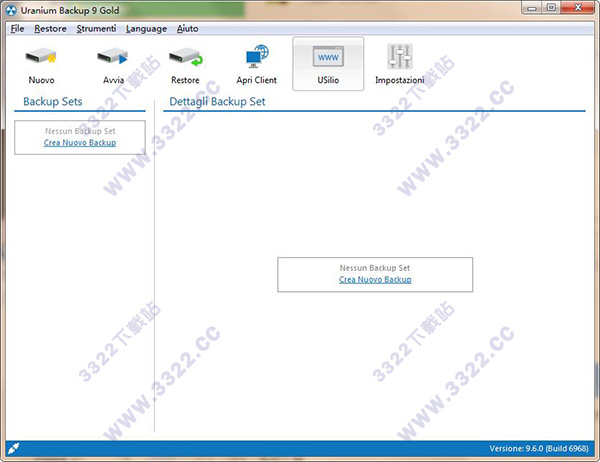Start backup with the Avvia icon
This screenshot has height=462, width=600.
click(112, 57)
